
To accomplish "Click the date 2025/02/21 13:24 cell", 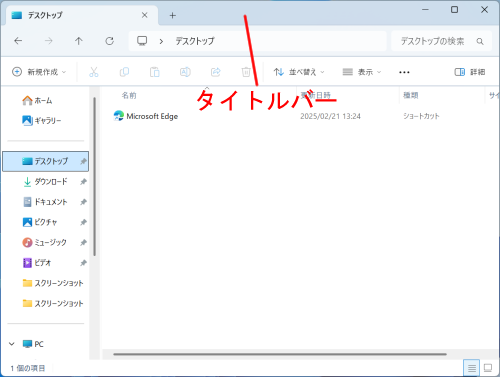I will pyautogui.click(x=330, y=116).
